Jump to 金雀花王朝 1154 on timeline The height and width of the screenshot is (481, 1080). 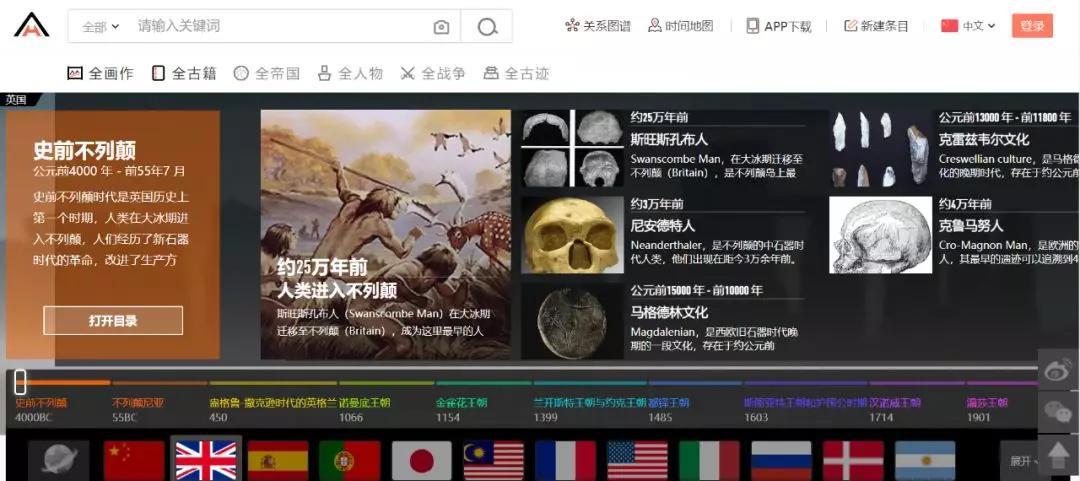coord(461,409)
